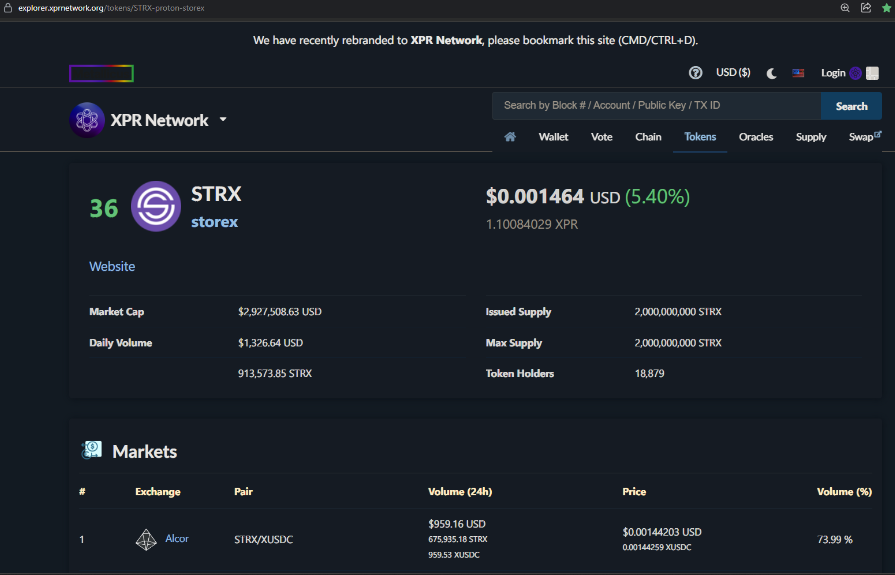Click the 1.10084029 XPR value
Screen dimensions: 895x575
[x=532, y=224]
